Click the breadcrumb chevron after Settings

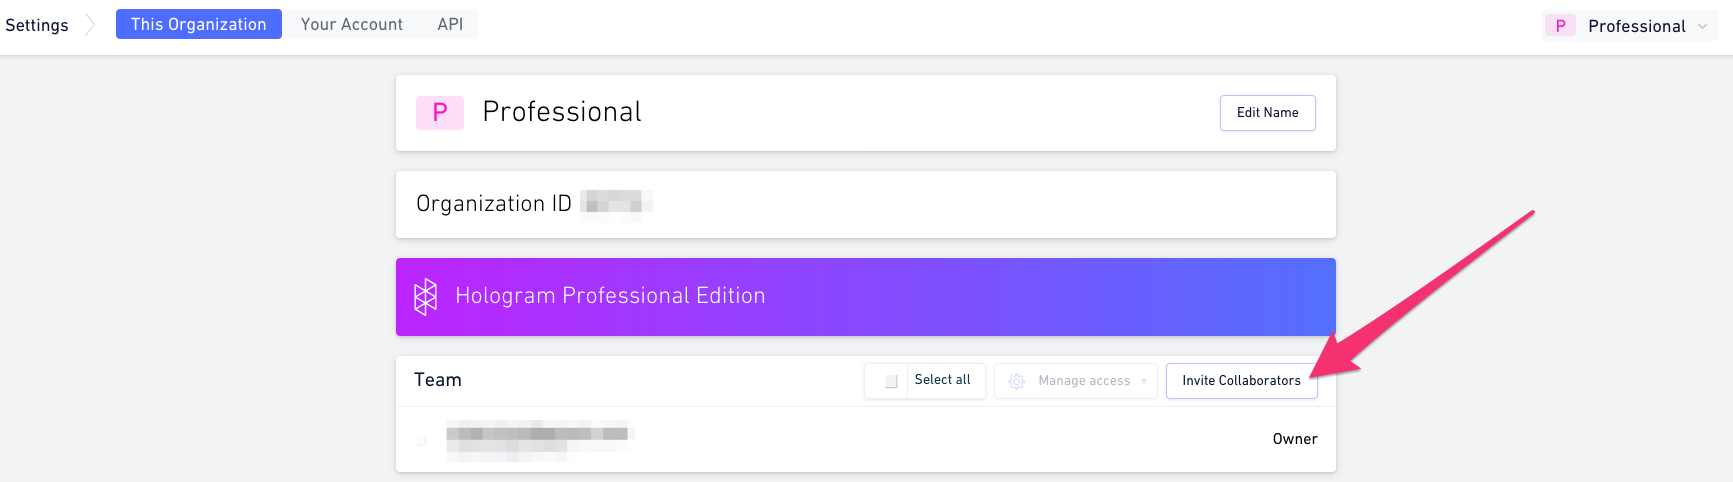point(91,24)
